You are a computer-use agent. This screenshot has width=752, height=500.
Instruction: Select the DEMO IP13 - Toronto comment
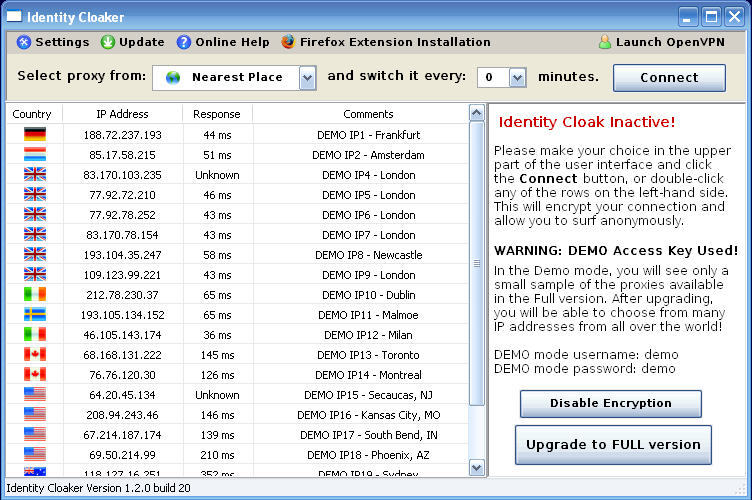coord(368,355)
